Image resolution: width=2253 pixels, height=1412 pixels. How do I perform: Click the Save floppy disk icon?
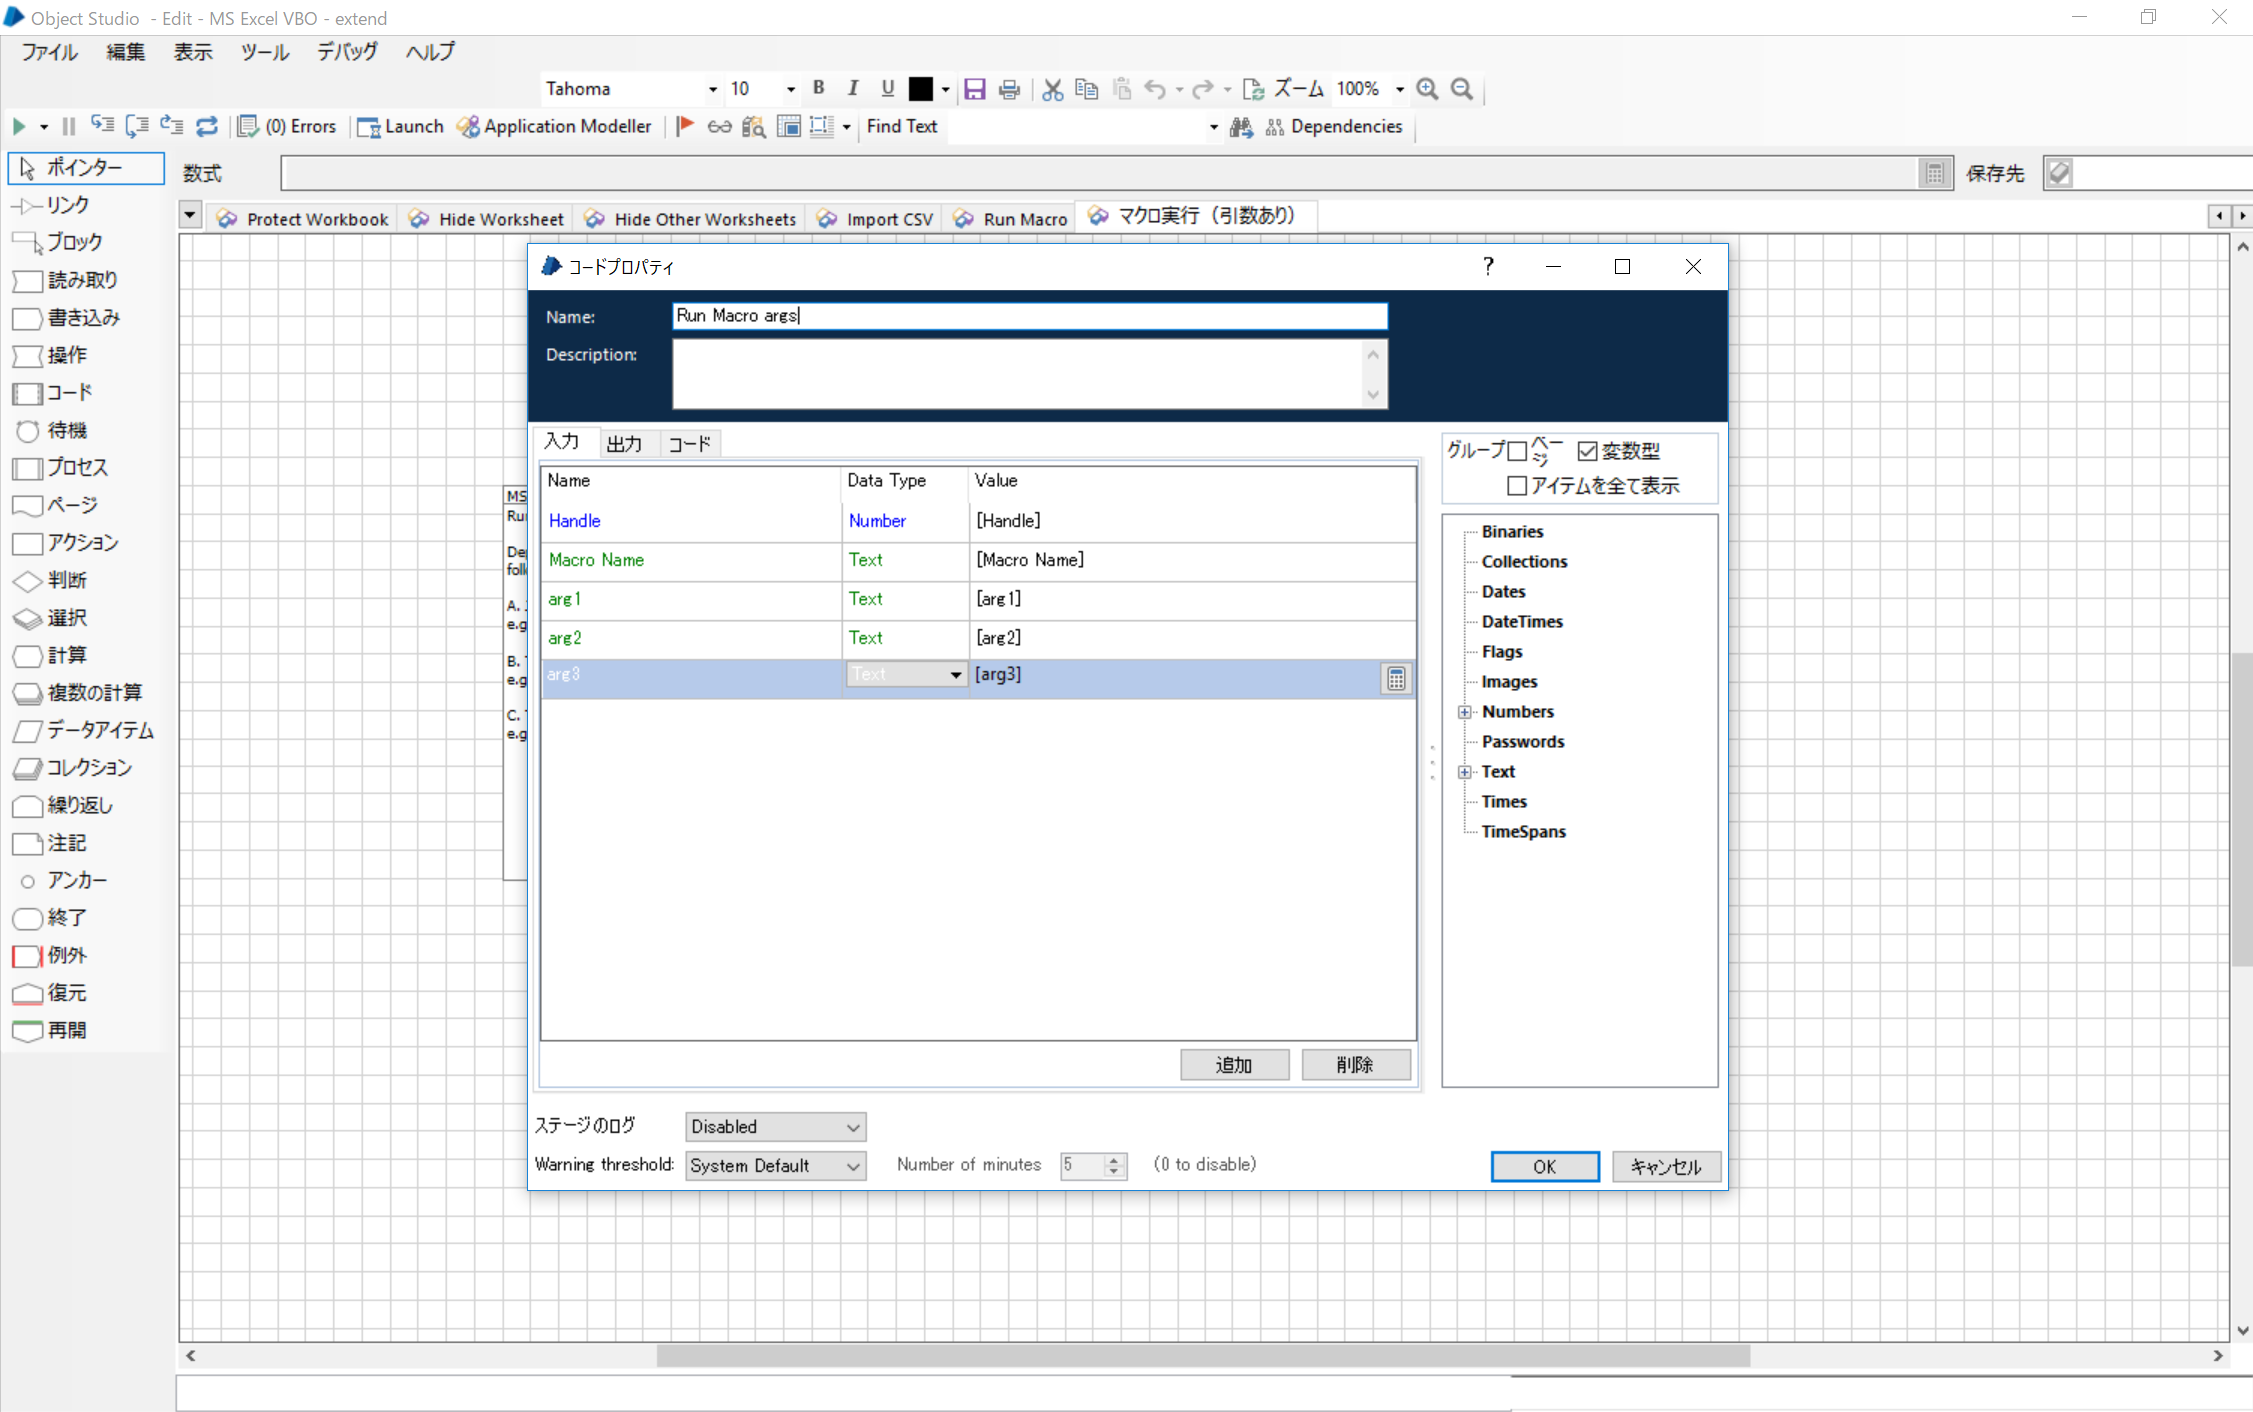pyautogui.click(x=974, y=88)
